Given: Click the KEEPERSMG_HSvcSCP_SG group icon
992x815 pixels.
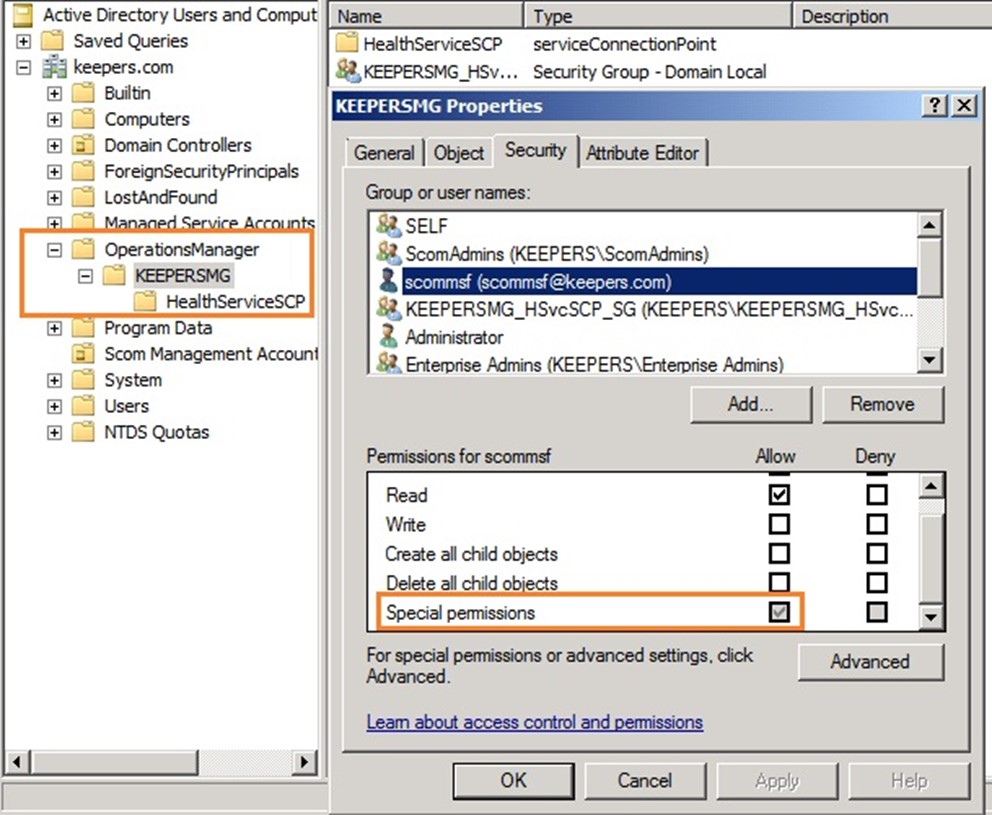Looking at the screenshot, I should (388, 309).
